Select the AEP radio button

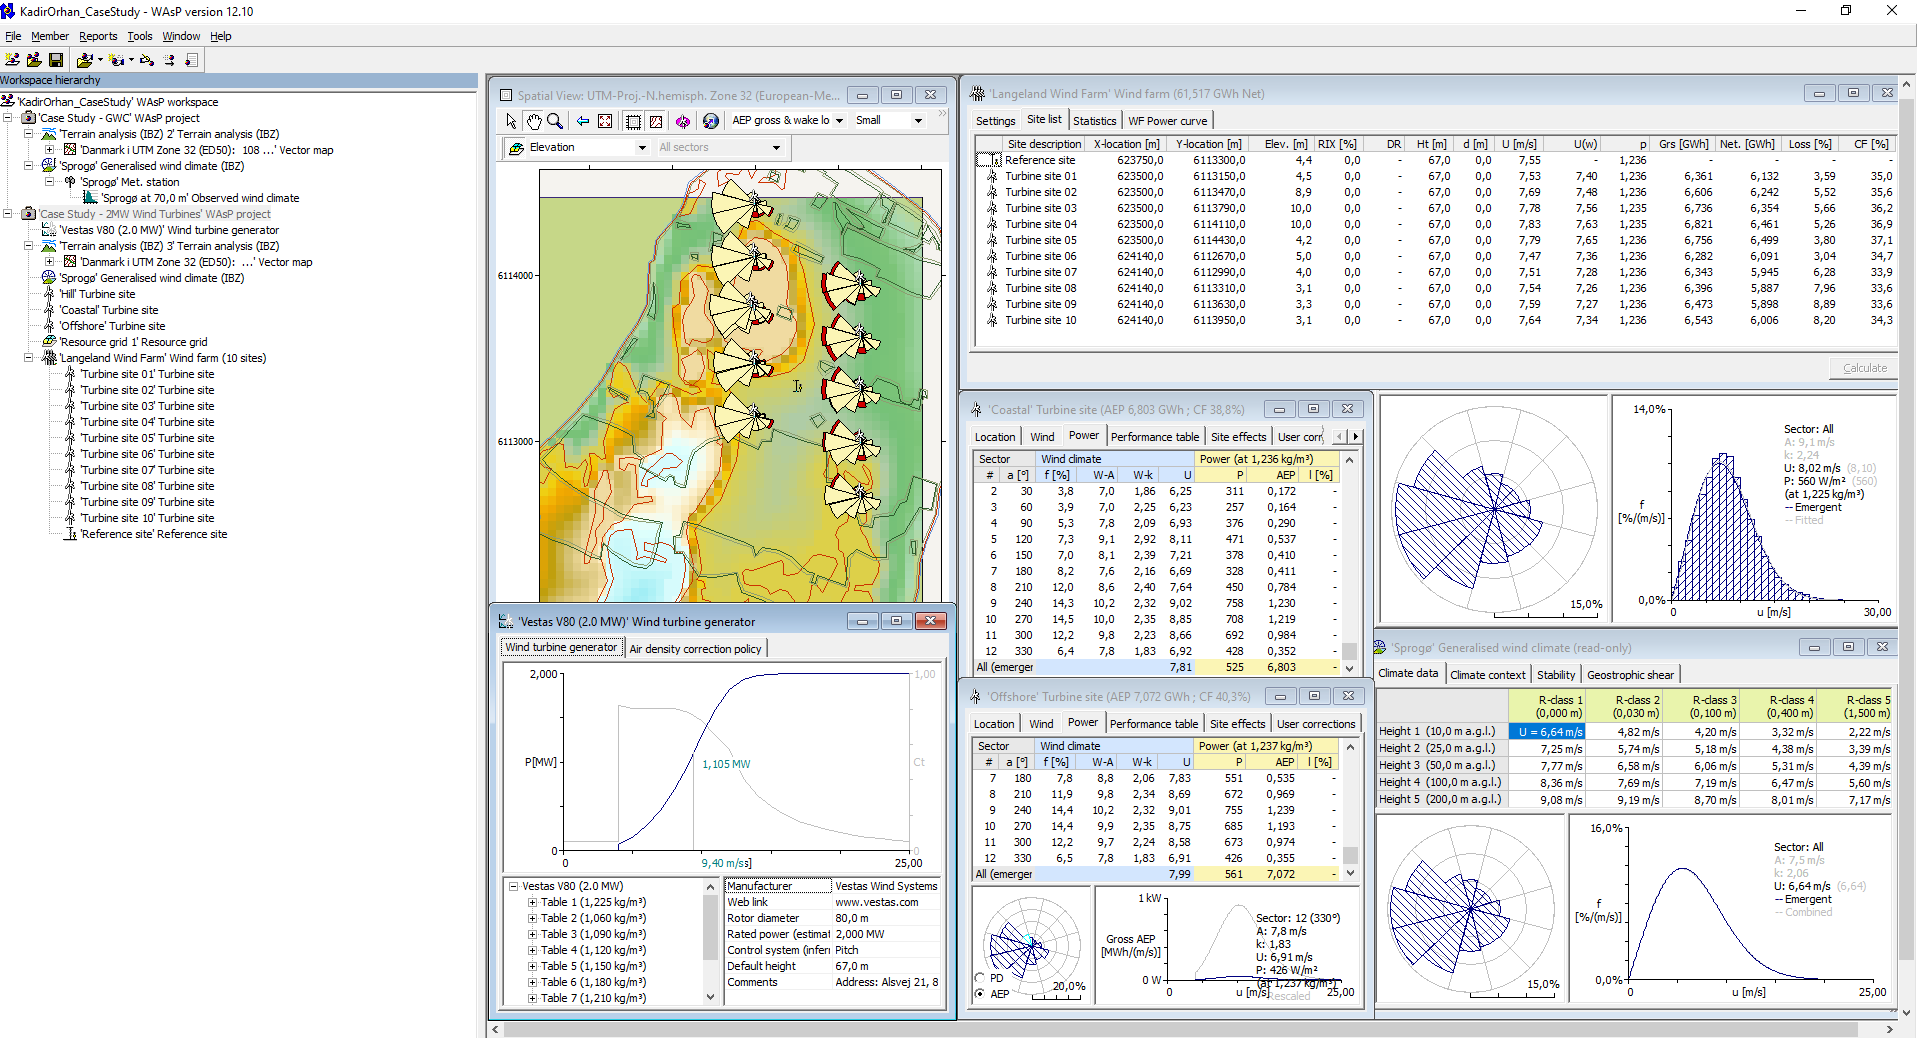[980, 994]
